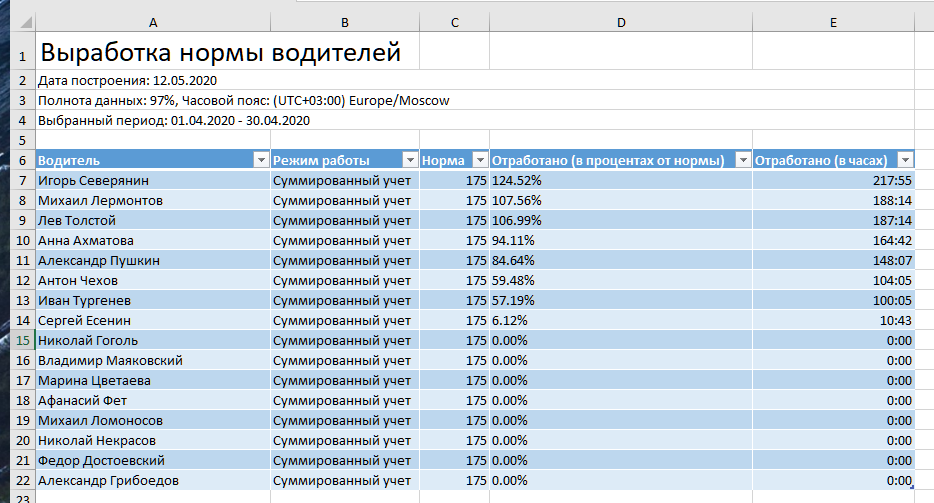Select column E header
The image size is (934, 503).
(833, 22)
